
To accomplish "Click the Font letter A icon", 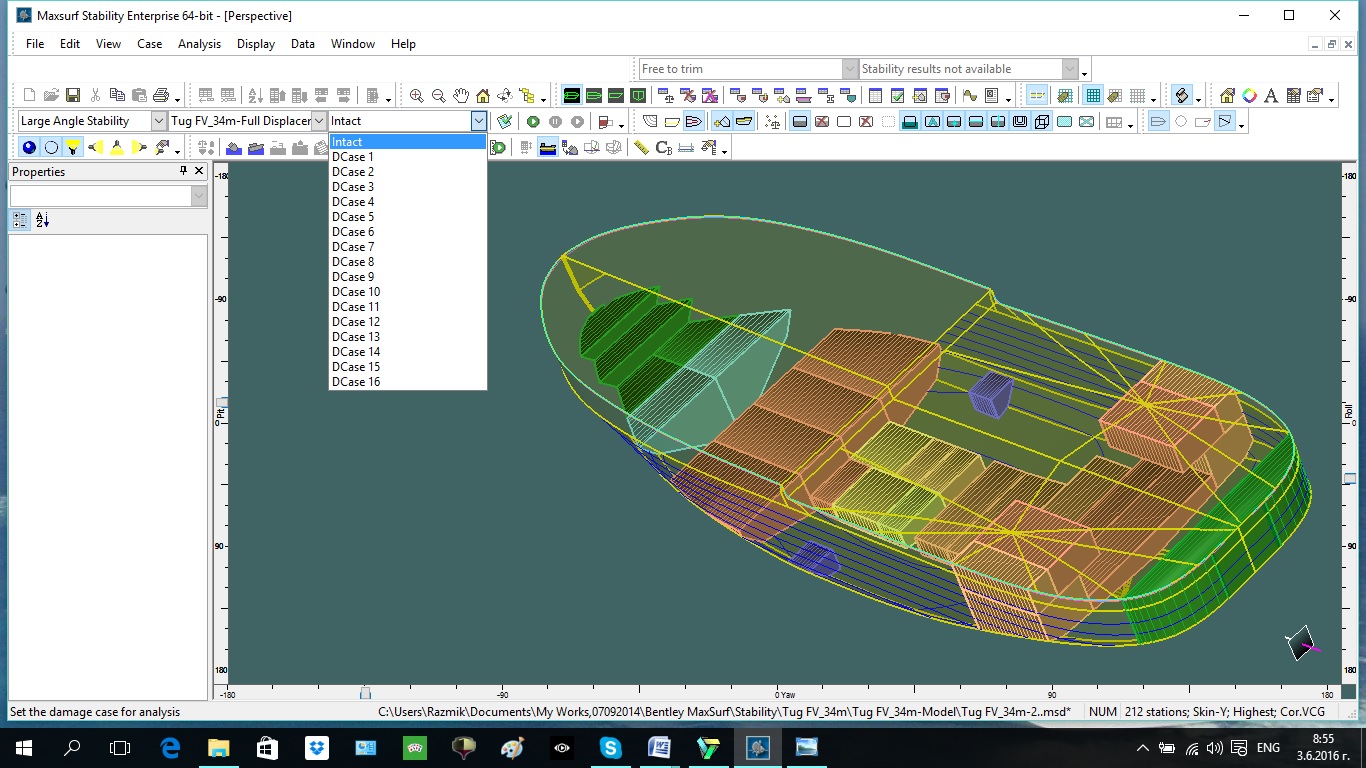I will click(1271, 96).
